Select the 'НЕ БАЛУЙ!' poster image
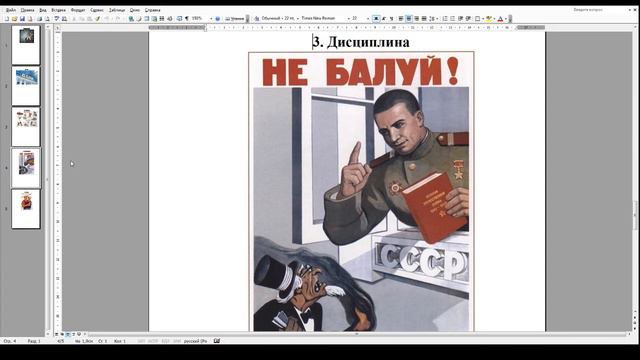640x360 pixels. pos(361,191)
